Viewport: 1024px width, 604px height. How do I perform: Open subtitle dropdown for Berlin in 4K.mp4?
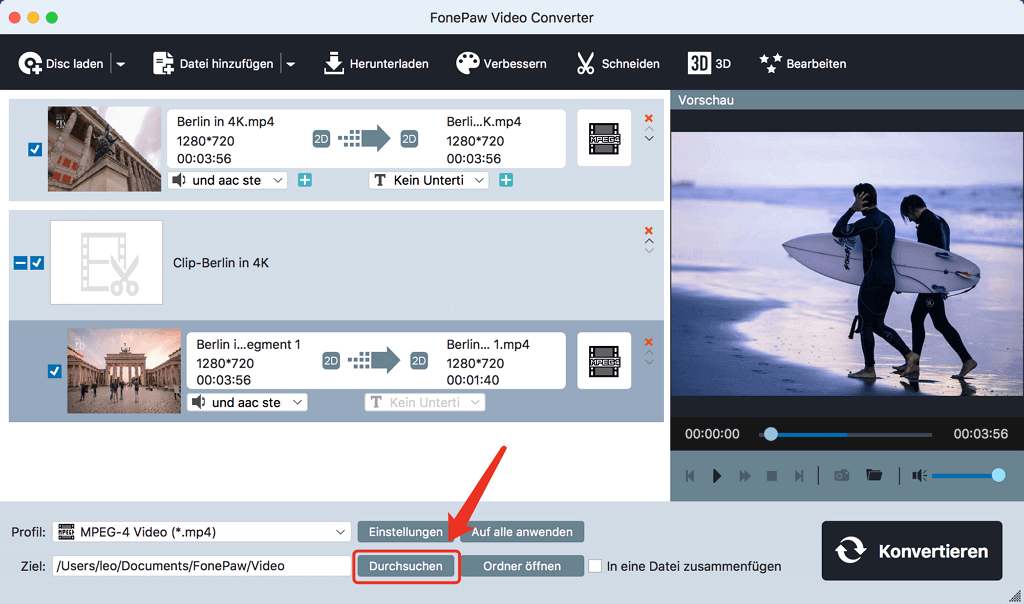click(428, 180)
